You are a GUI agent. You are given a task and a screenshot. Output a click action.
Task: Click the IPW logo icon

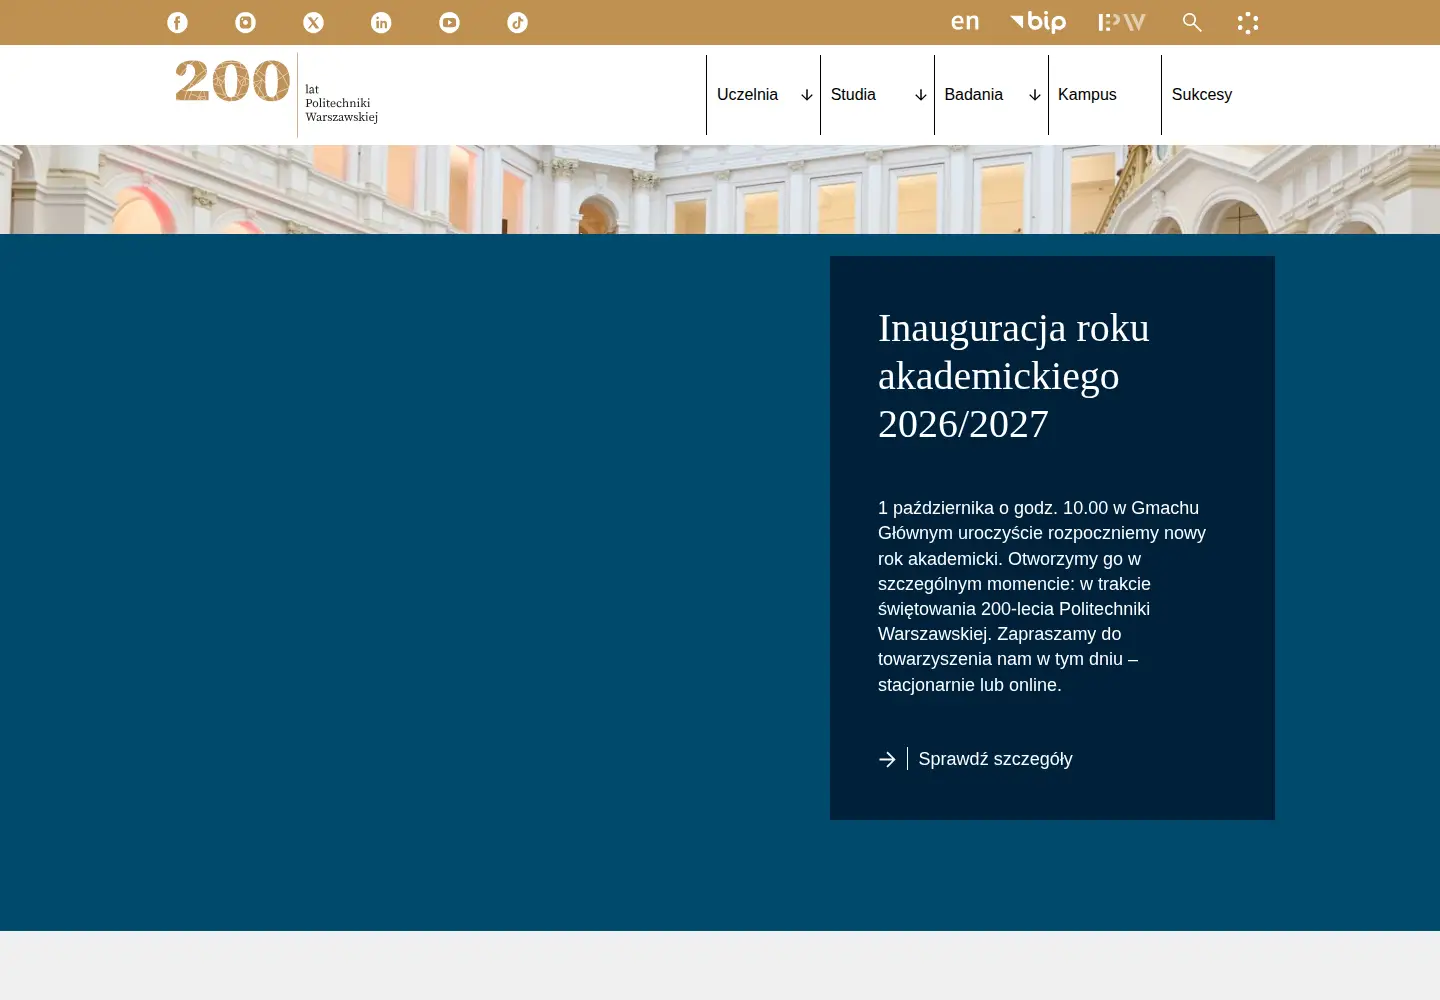pyautogui.click(x=1122, y=22)
